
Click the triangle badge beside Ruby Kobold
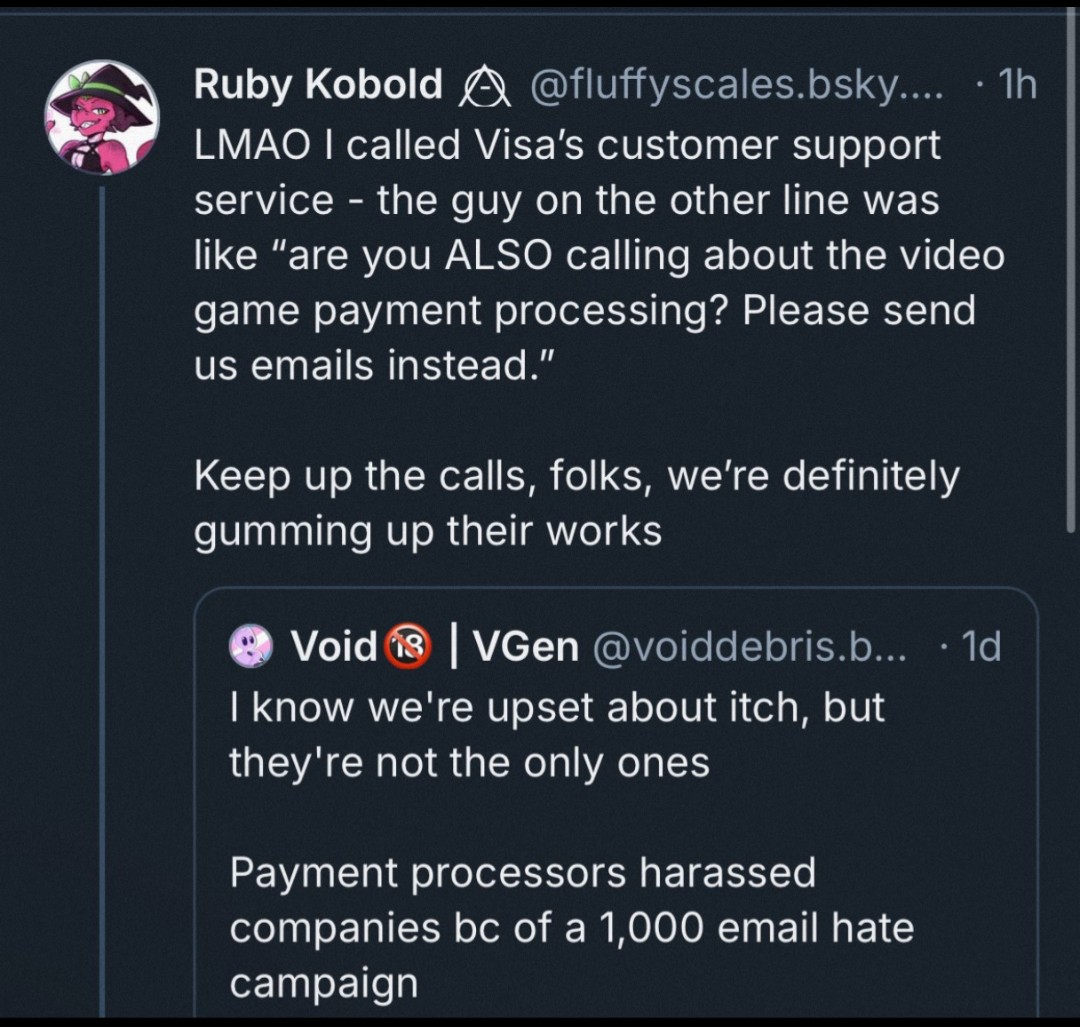coord(483,88)
